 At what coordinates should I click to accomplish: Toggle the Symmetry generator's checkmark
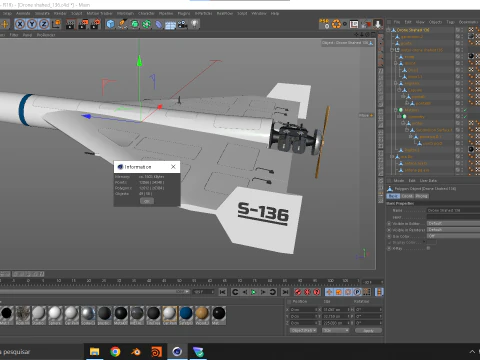pyautogui.click(x=465, y=117)
